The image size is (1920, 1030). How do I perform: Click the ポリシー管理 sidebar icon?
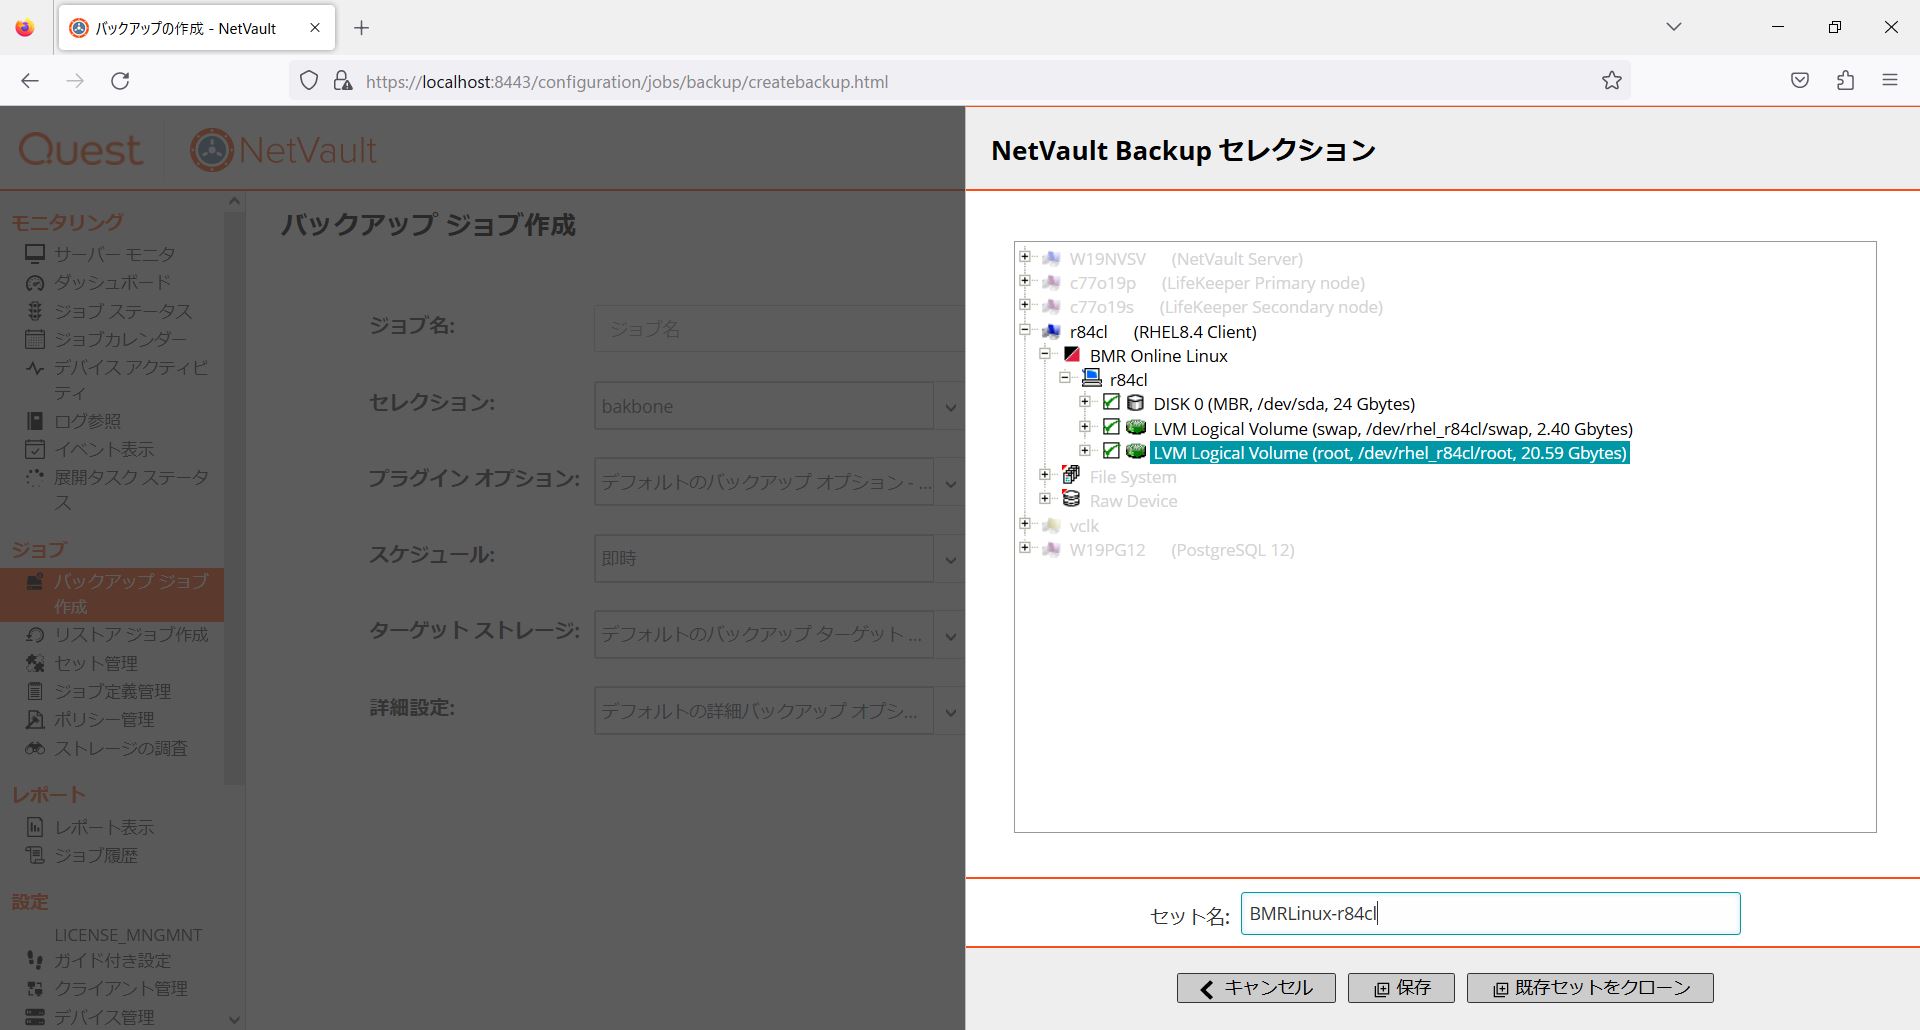tap(35, 719)
